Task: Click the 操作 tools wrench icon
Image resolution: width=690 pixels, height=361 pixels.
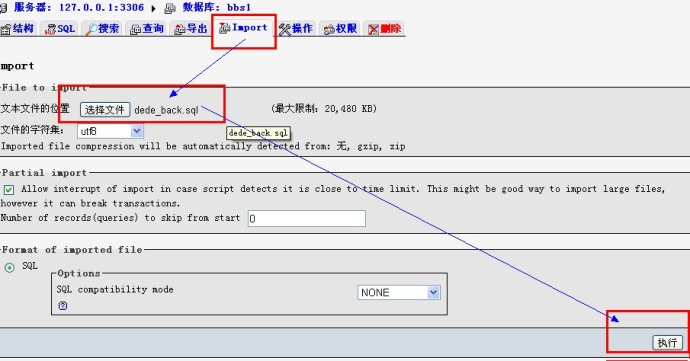Action: [x=285, y=29]
